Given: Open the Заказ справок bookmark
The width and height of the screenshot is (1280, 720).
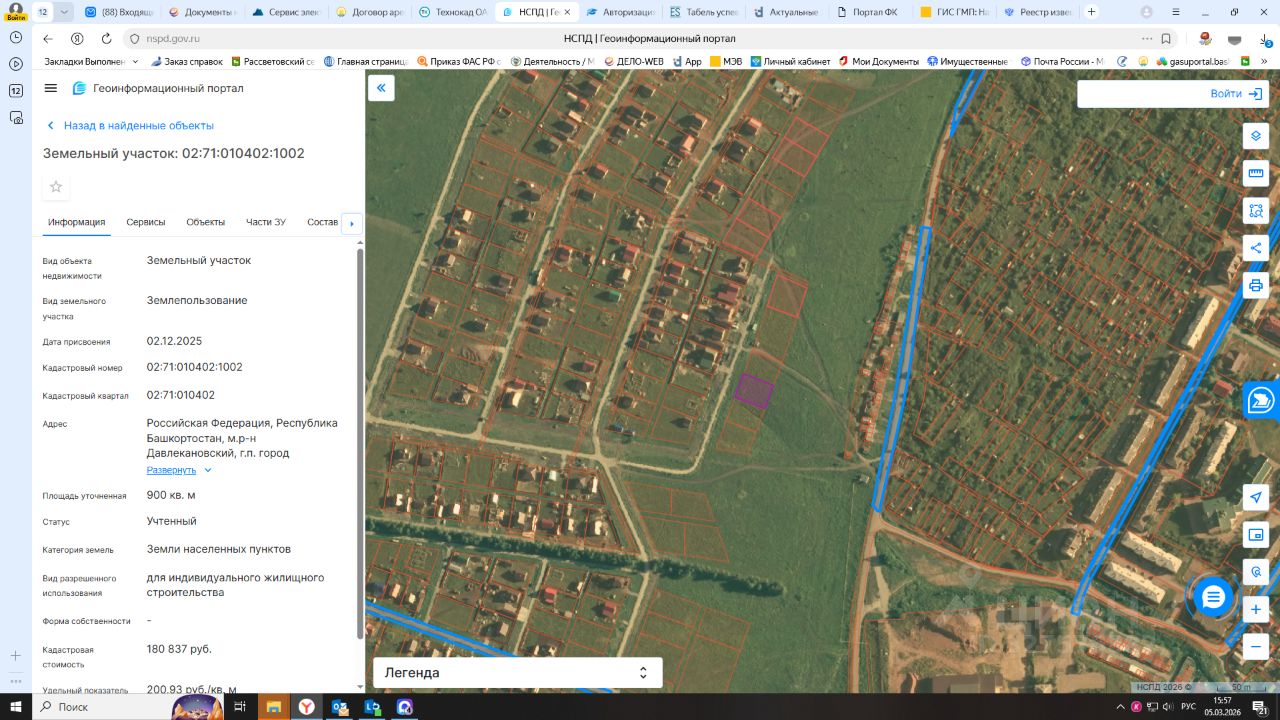Looking at the screenshot, I should point(186,61).
